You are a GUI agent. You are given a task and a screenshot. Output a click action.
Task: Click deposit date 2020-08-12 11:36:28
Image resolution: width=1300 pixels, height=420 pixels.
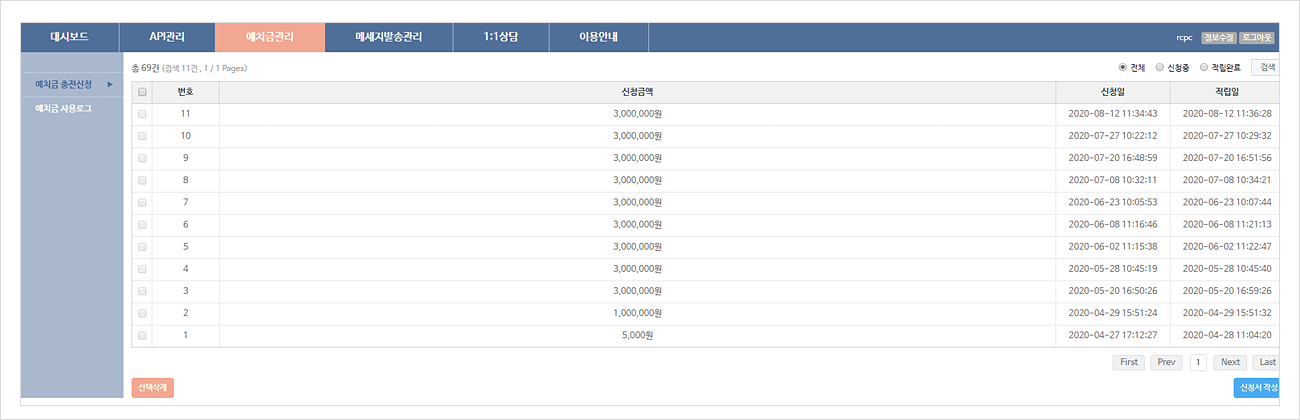(x=1226, y=114)
